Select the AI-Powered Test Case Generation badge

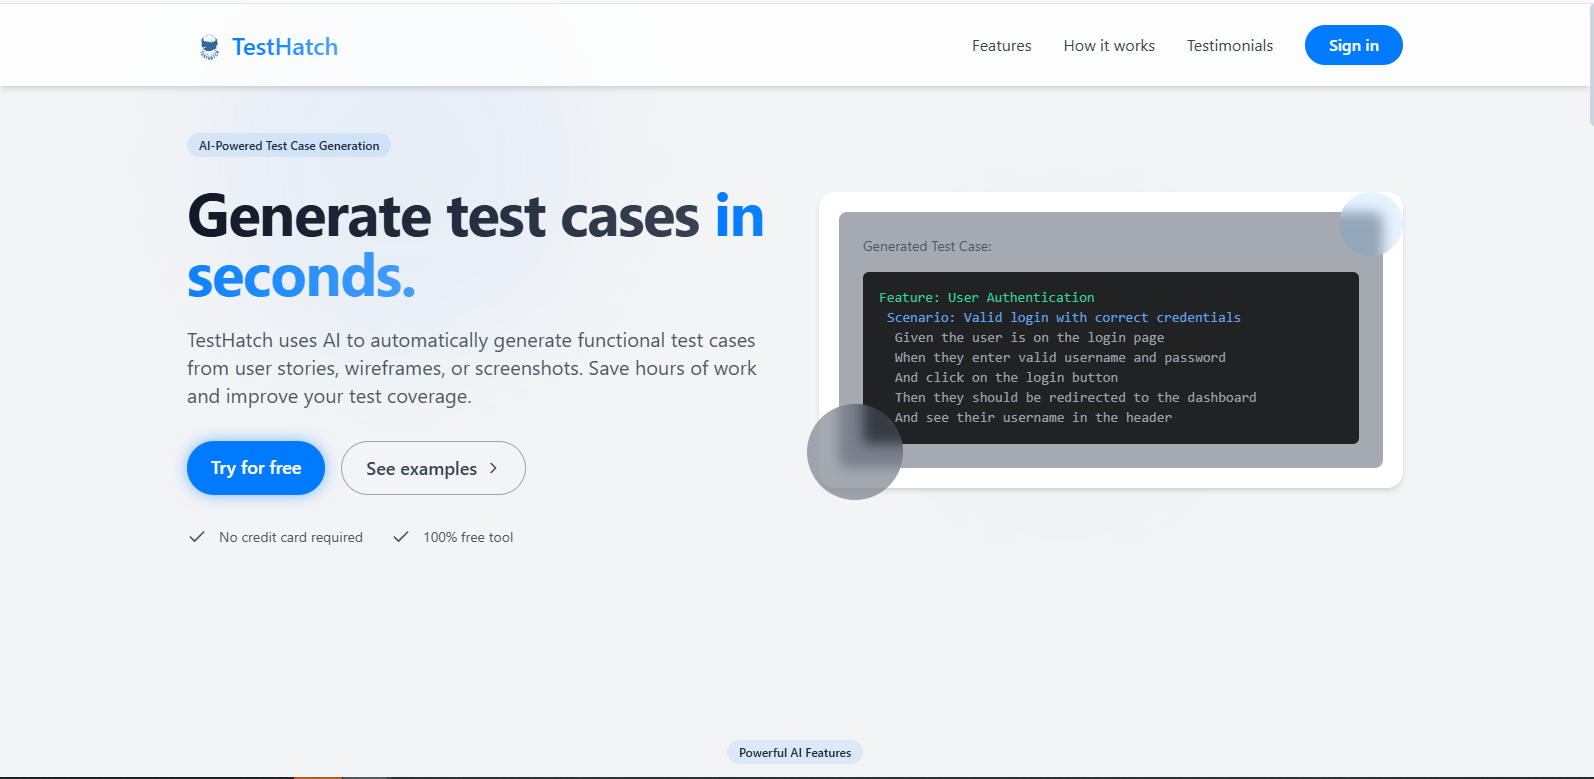click(289, 146)
